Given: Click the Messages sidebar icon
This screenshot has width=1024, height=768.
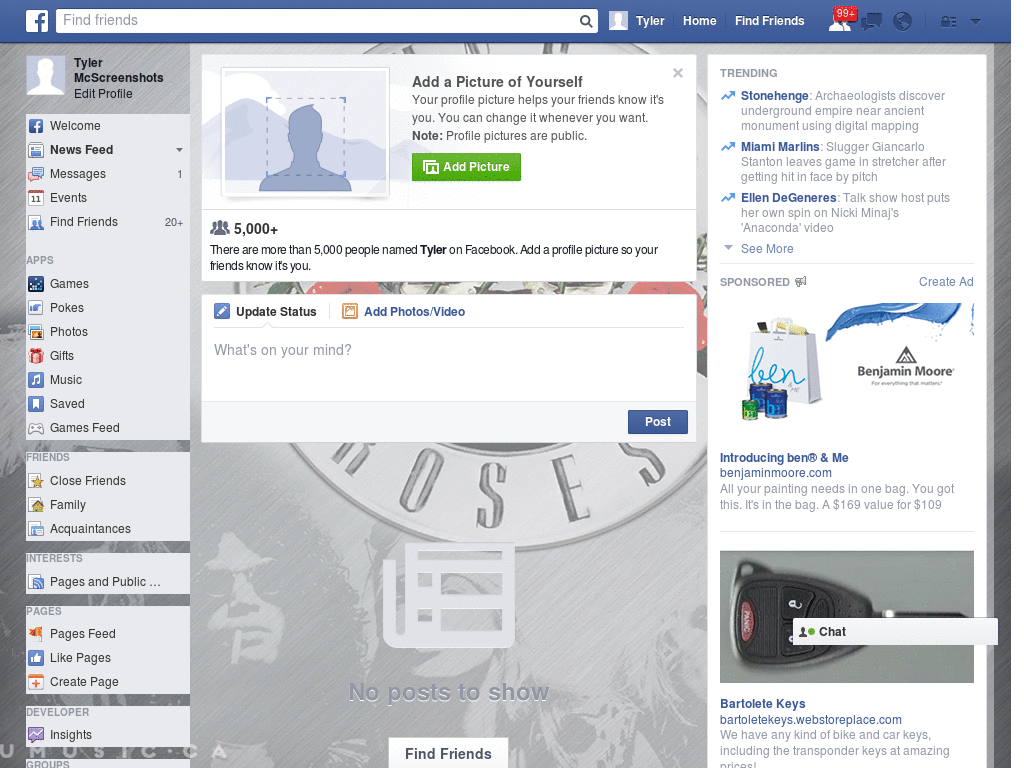Looking at the screenshot, I should click(x=36, y=174).
